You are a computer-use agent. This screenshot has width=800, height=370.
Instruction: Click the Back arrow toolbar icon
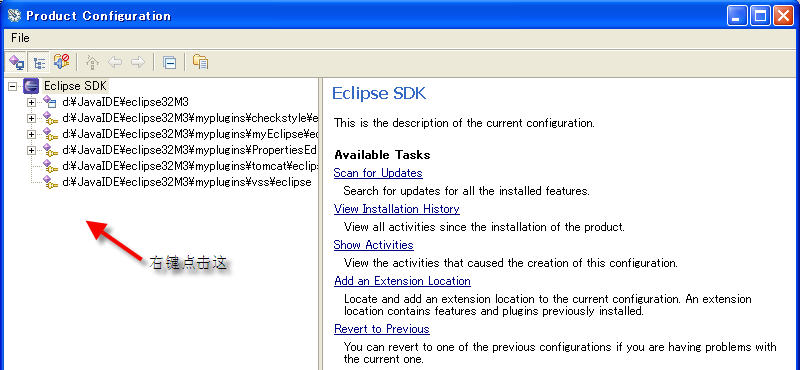click(115, 62)
